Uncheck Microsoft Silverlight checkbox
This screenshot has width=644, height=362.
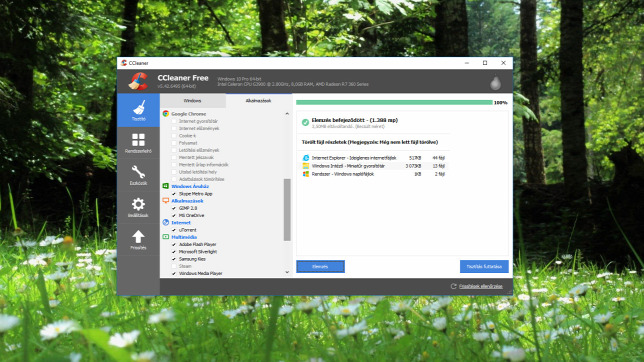point(174,252)
